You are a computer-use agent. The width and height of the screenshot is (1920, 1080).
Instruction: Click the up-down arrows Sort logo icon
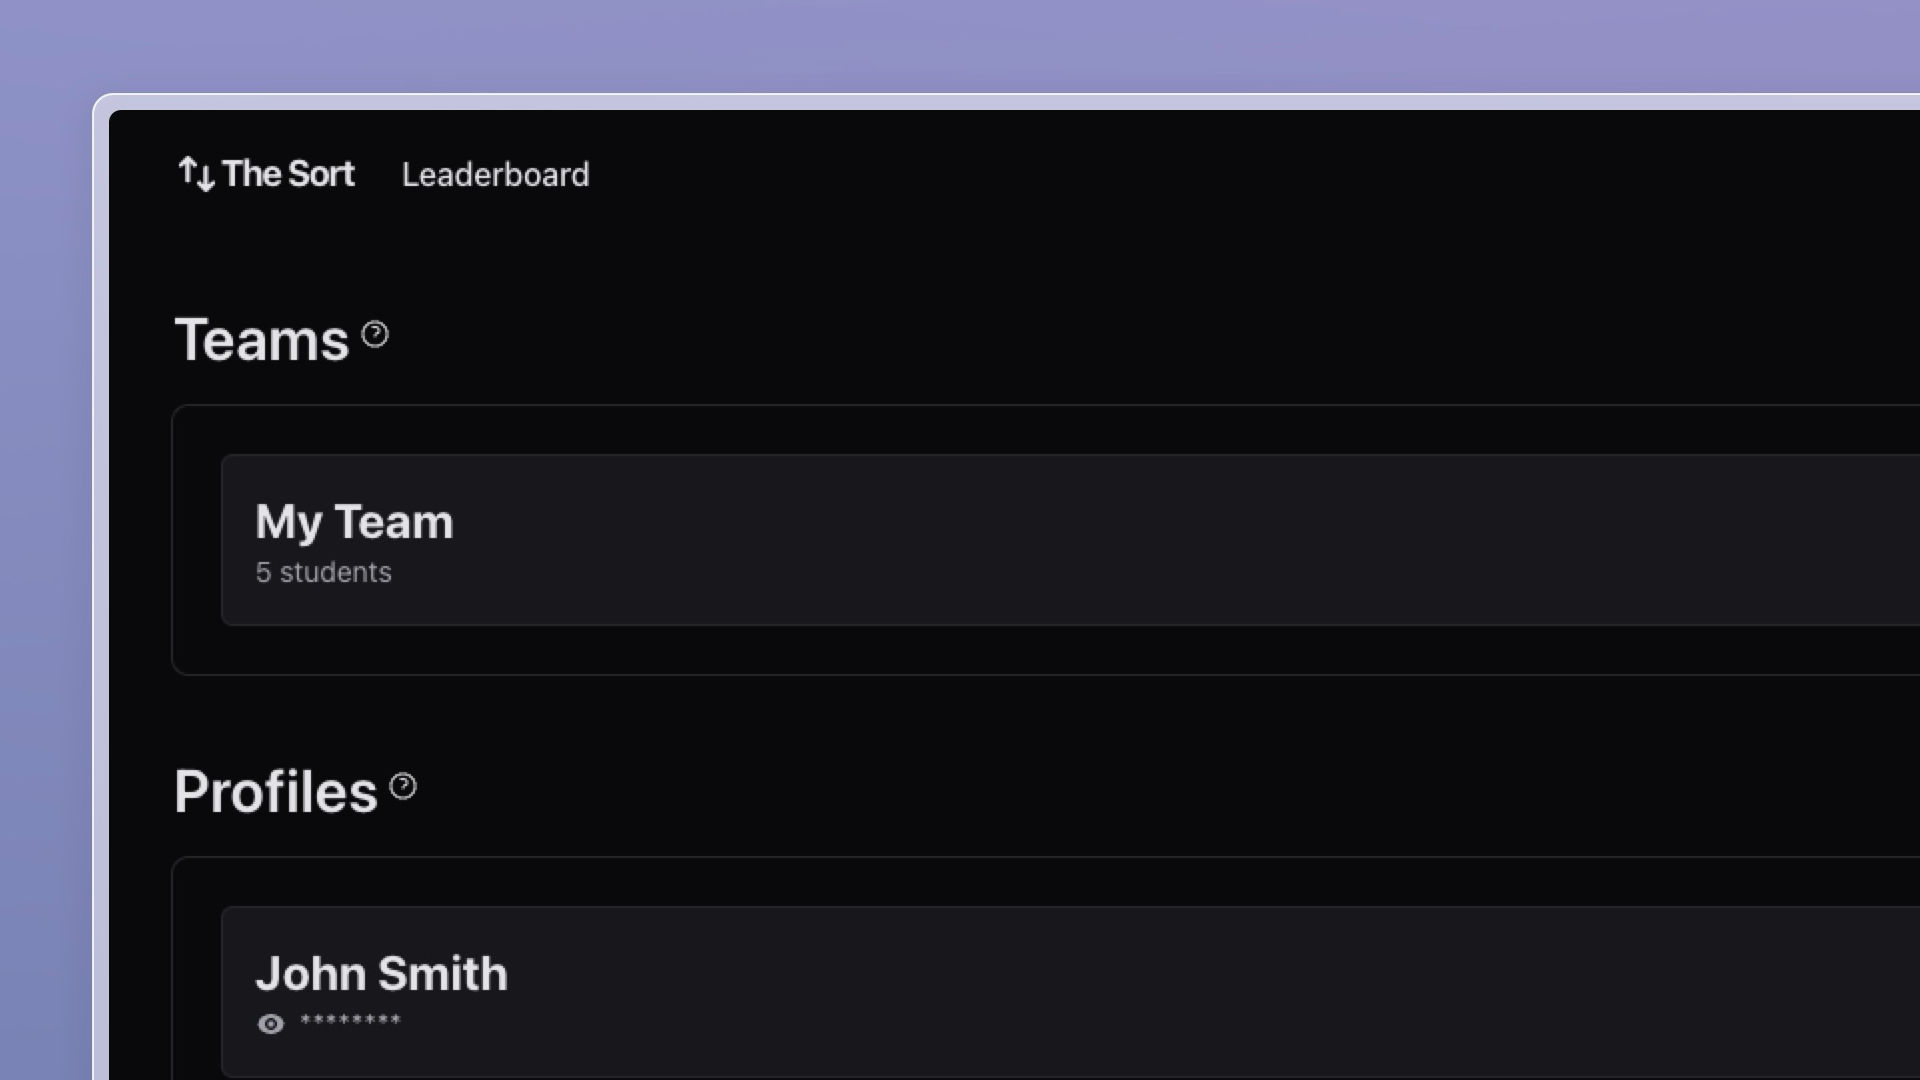click(x=196, y=174)
